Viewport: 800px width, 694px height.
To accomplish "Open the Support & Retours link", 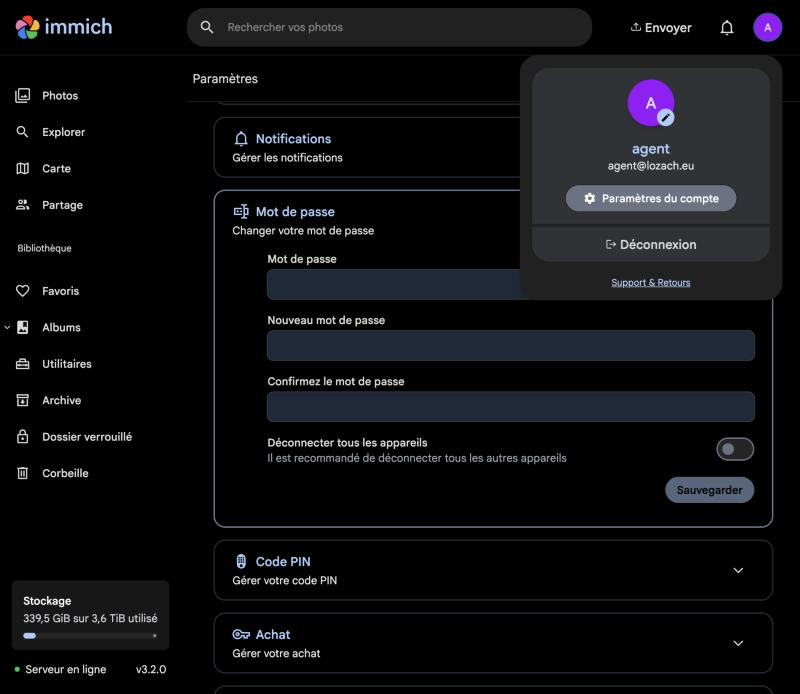I will [651, 283].
